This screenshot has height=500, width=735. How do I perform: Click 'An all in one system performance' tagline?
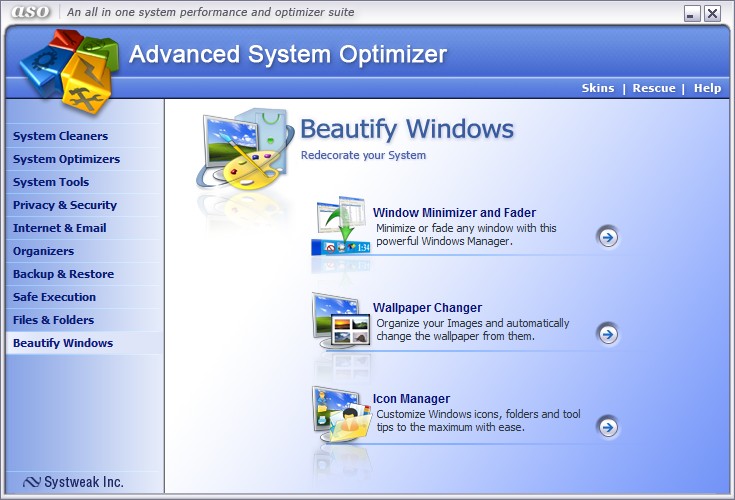210,12
